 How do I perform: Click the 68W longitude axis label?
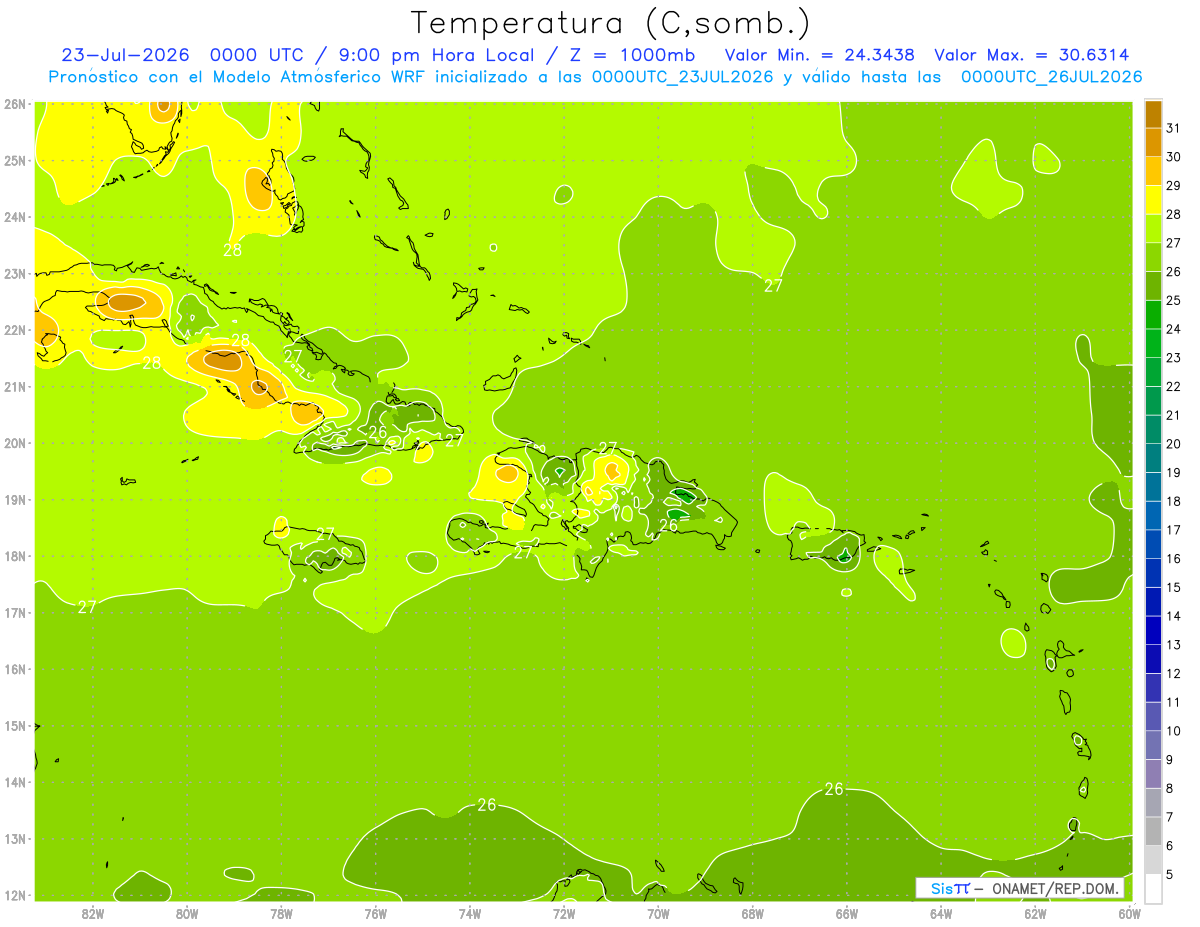pyautogui.click(x=753, y=913)
